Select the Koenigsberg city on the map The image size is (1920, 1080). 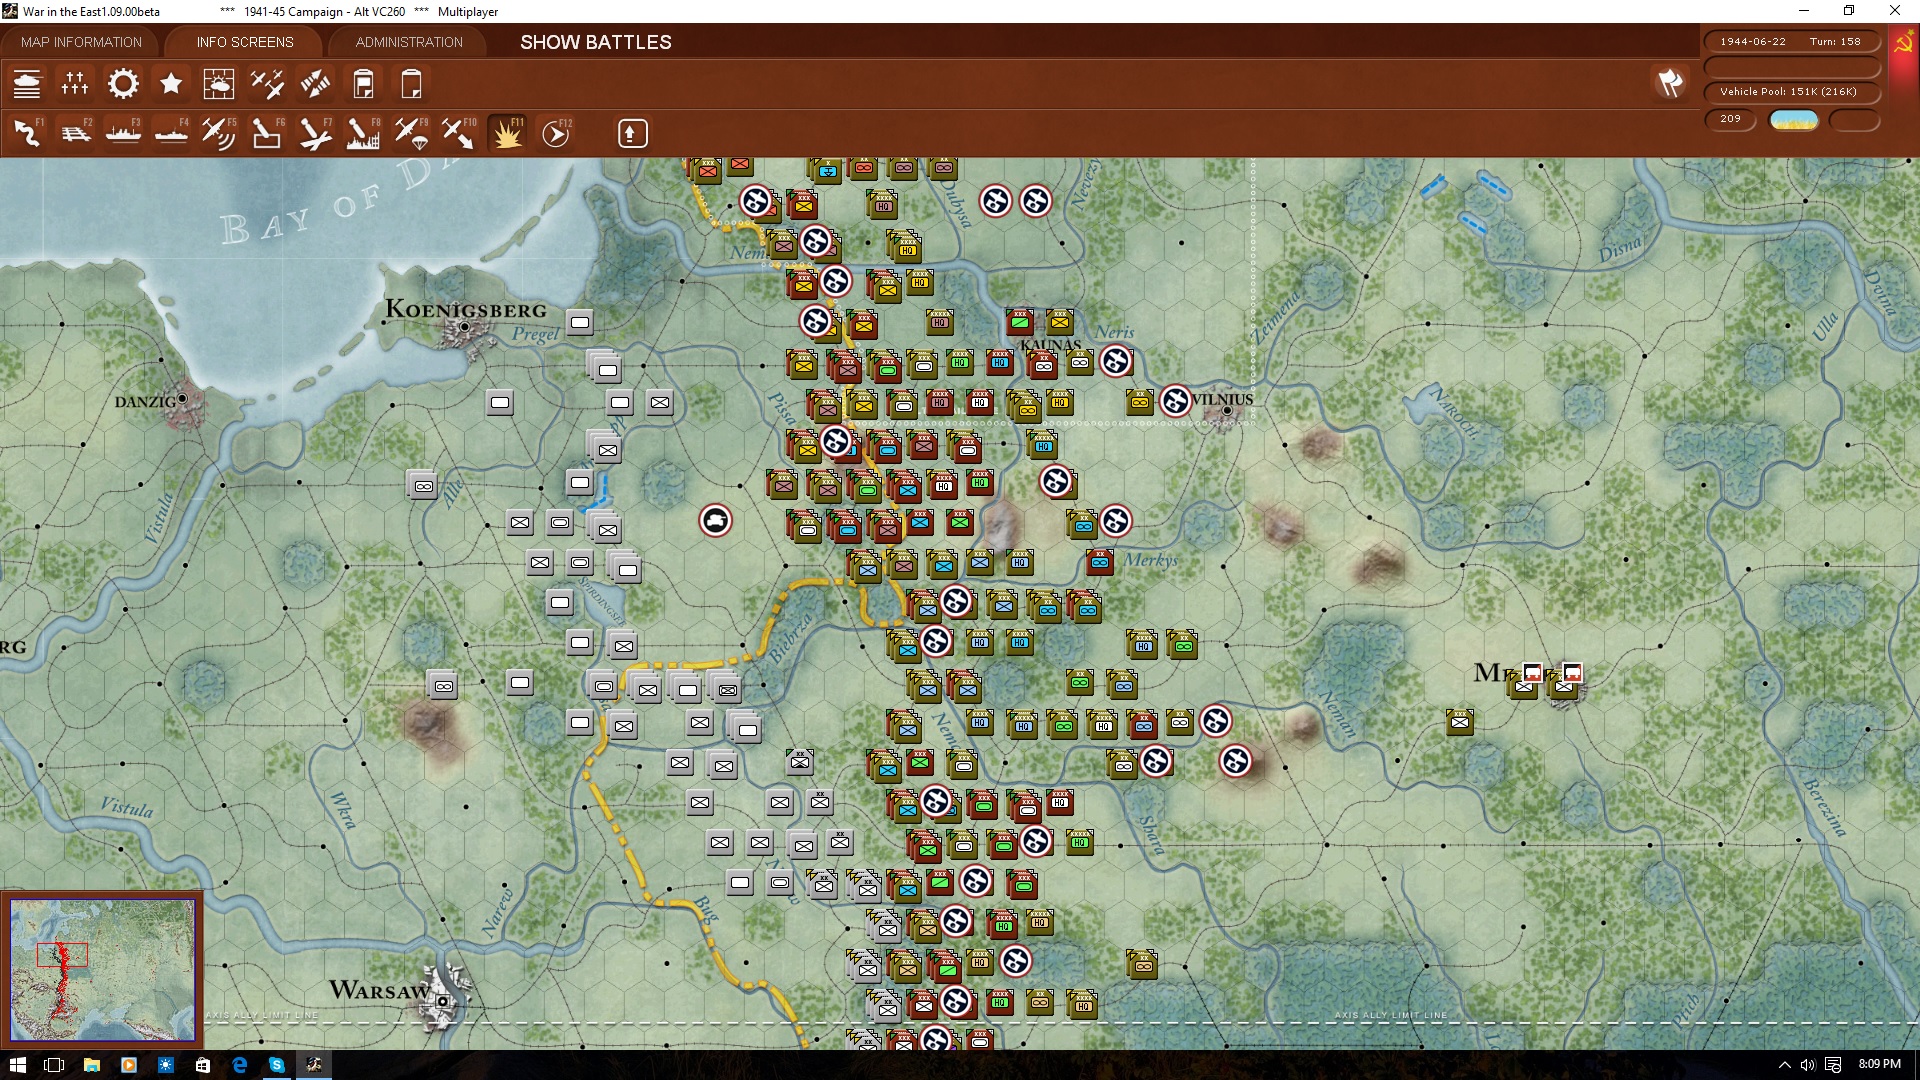click(x=465, y=327)
